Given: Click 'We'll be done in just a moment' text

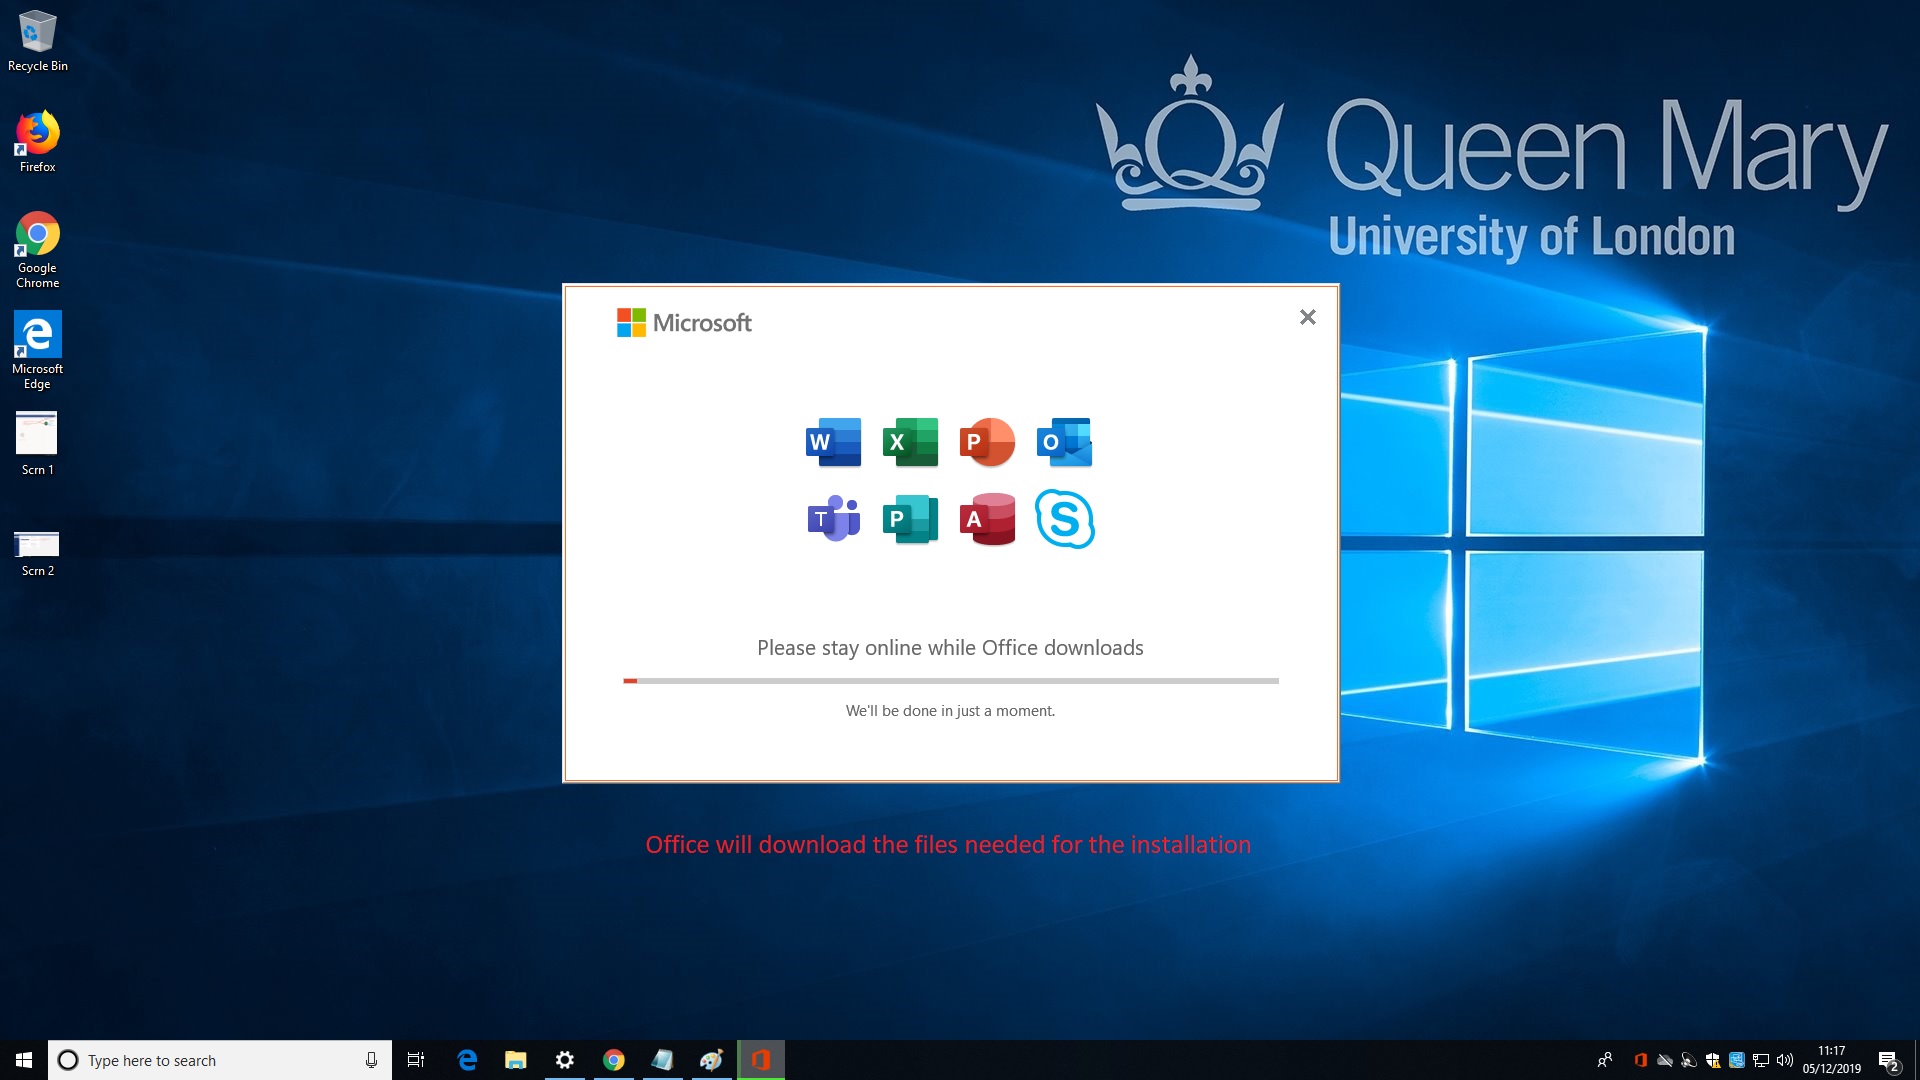Looking at the screenshot, I should (950, 711).
